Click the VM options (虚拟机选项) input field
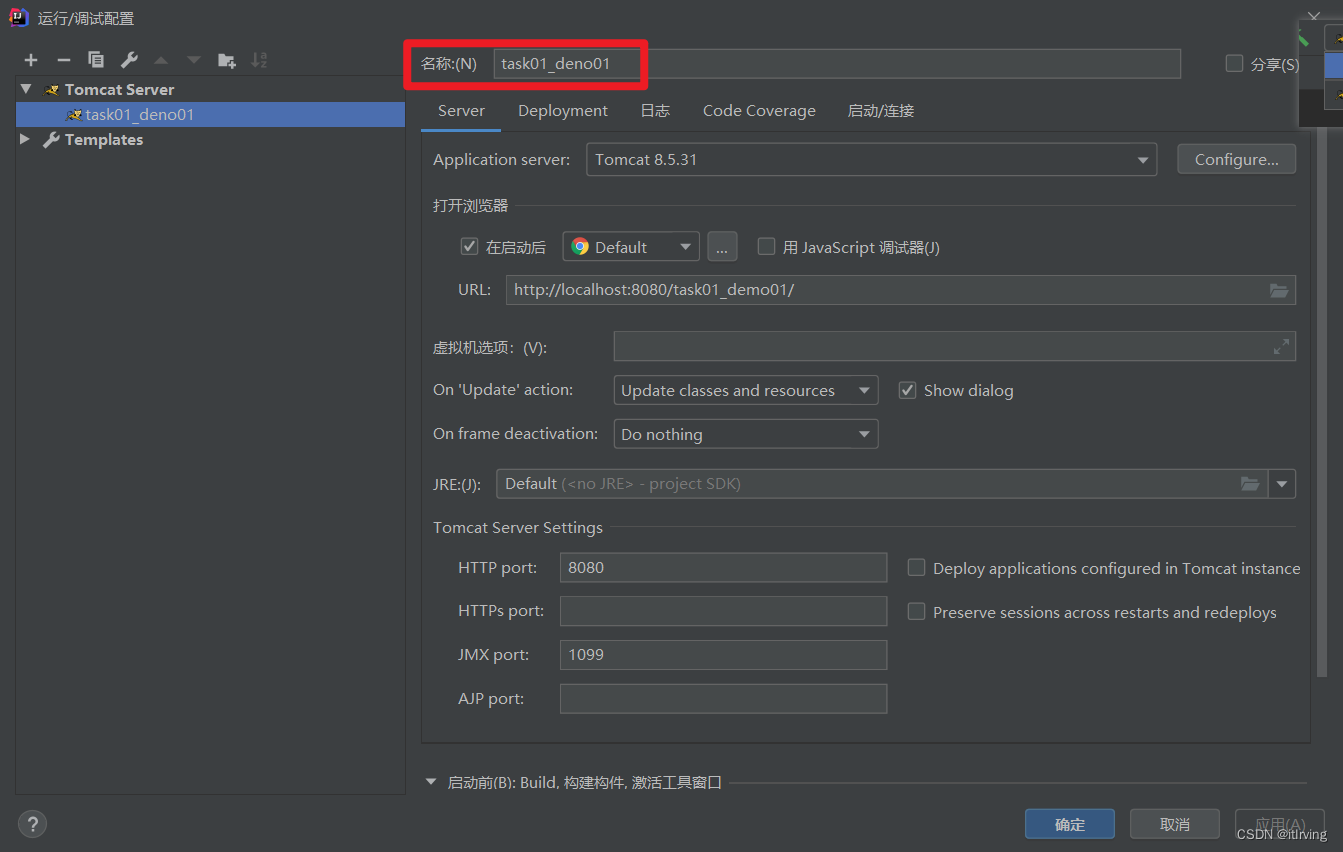Screen dimensions: 1343x852 point(954,347)
